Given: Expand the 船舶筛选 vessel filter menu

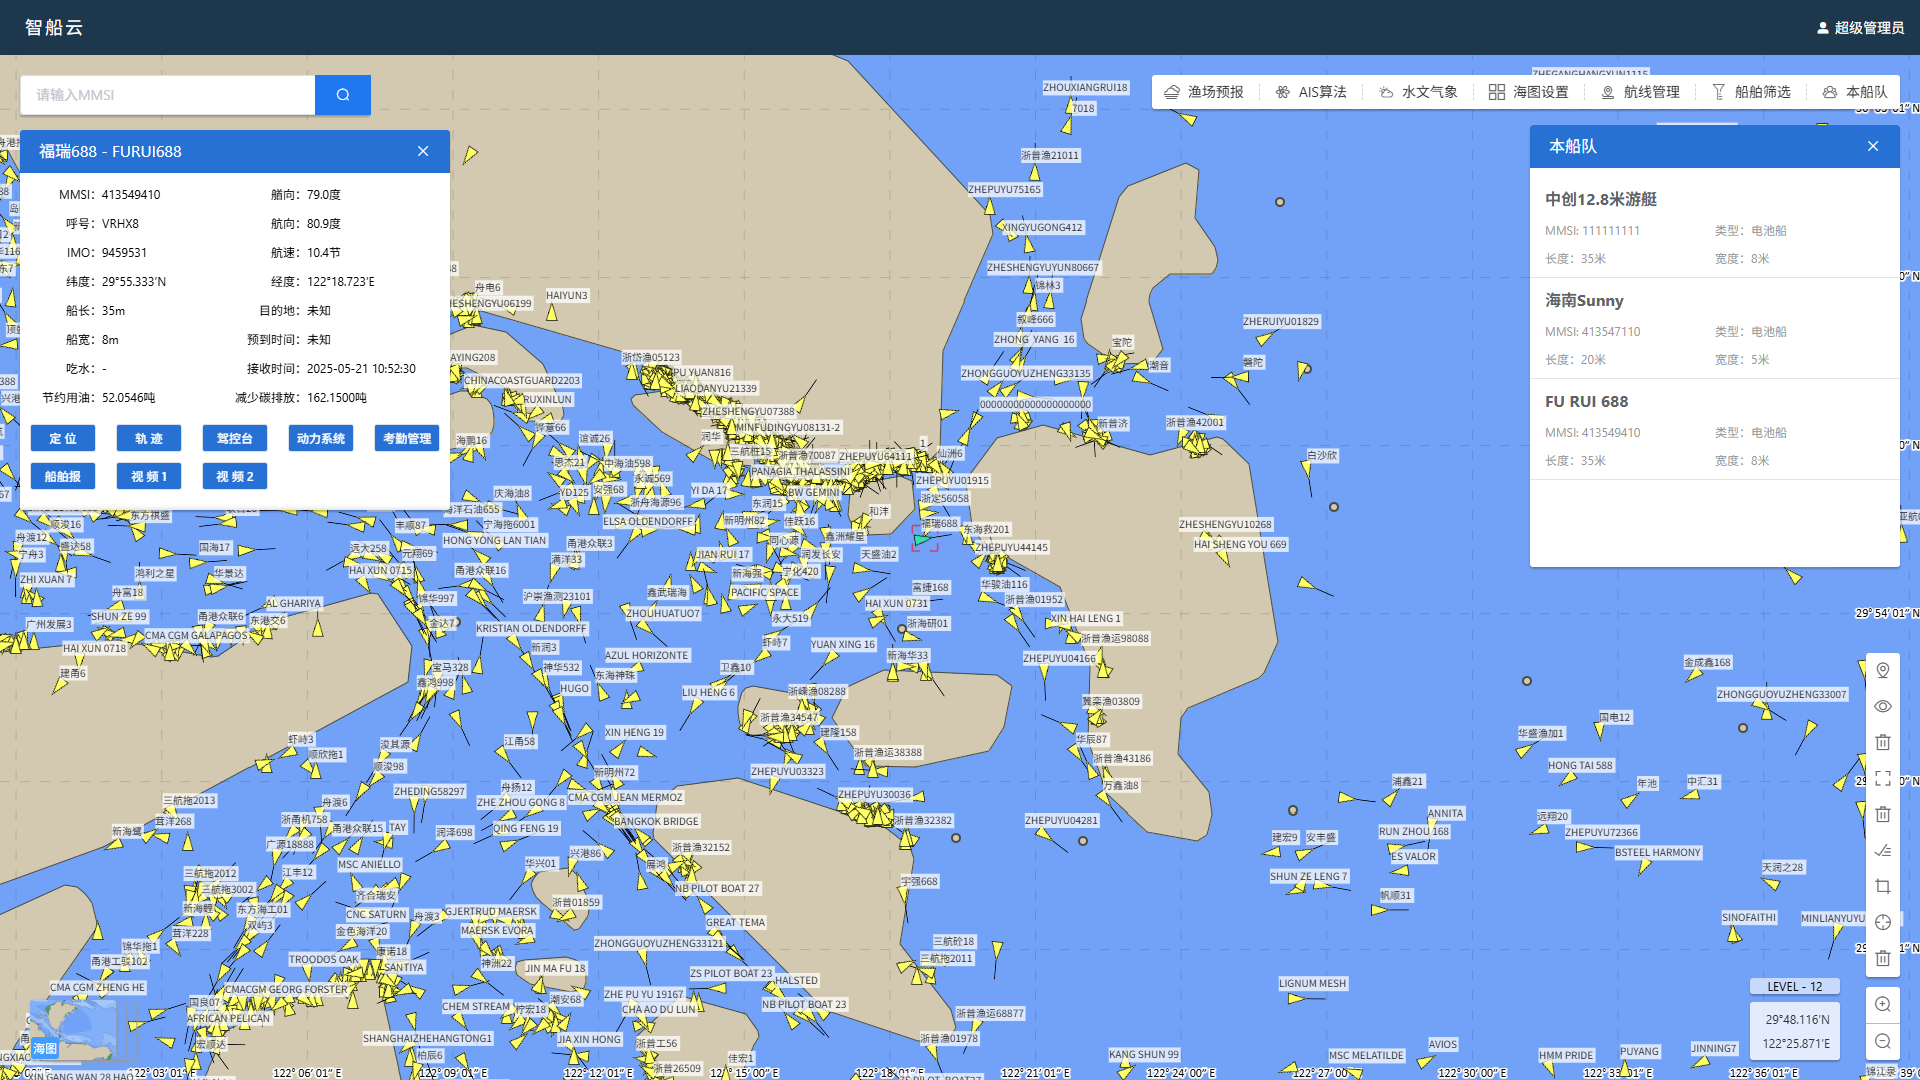Looking at the screenshot, I should [x=1751, y=92].
